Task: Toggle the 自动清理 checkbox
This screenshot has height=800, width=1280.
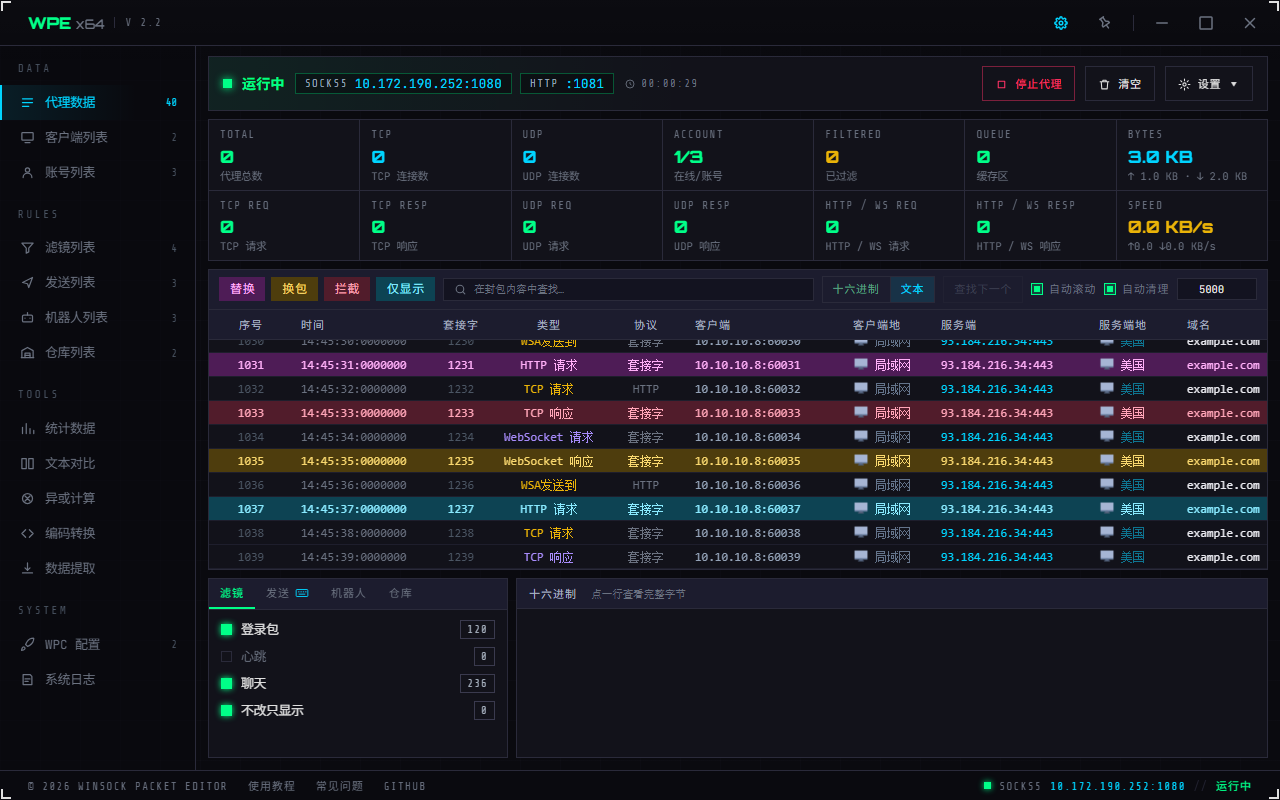Action: 1110,289
